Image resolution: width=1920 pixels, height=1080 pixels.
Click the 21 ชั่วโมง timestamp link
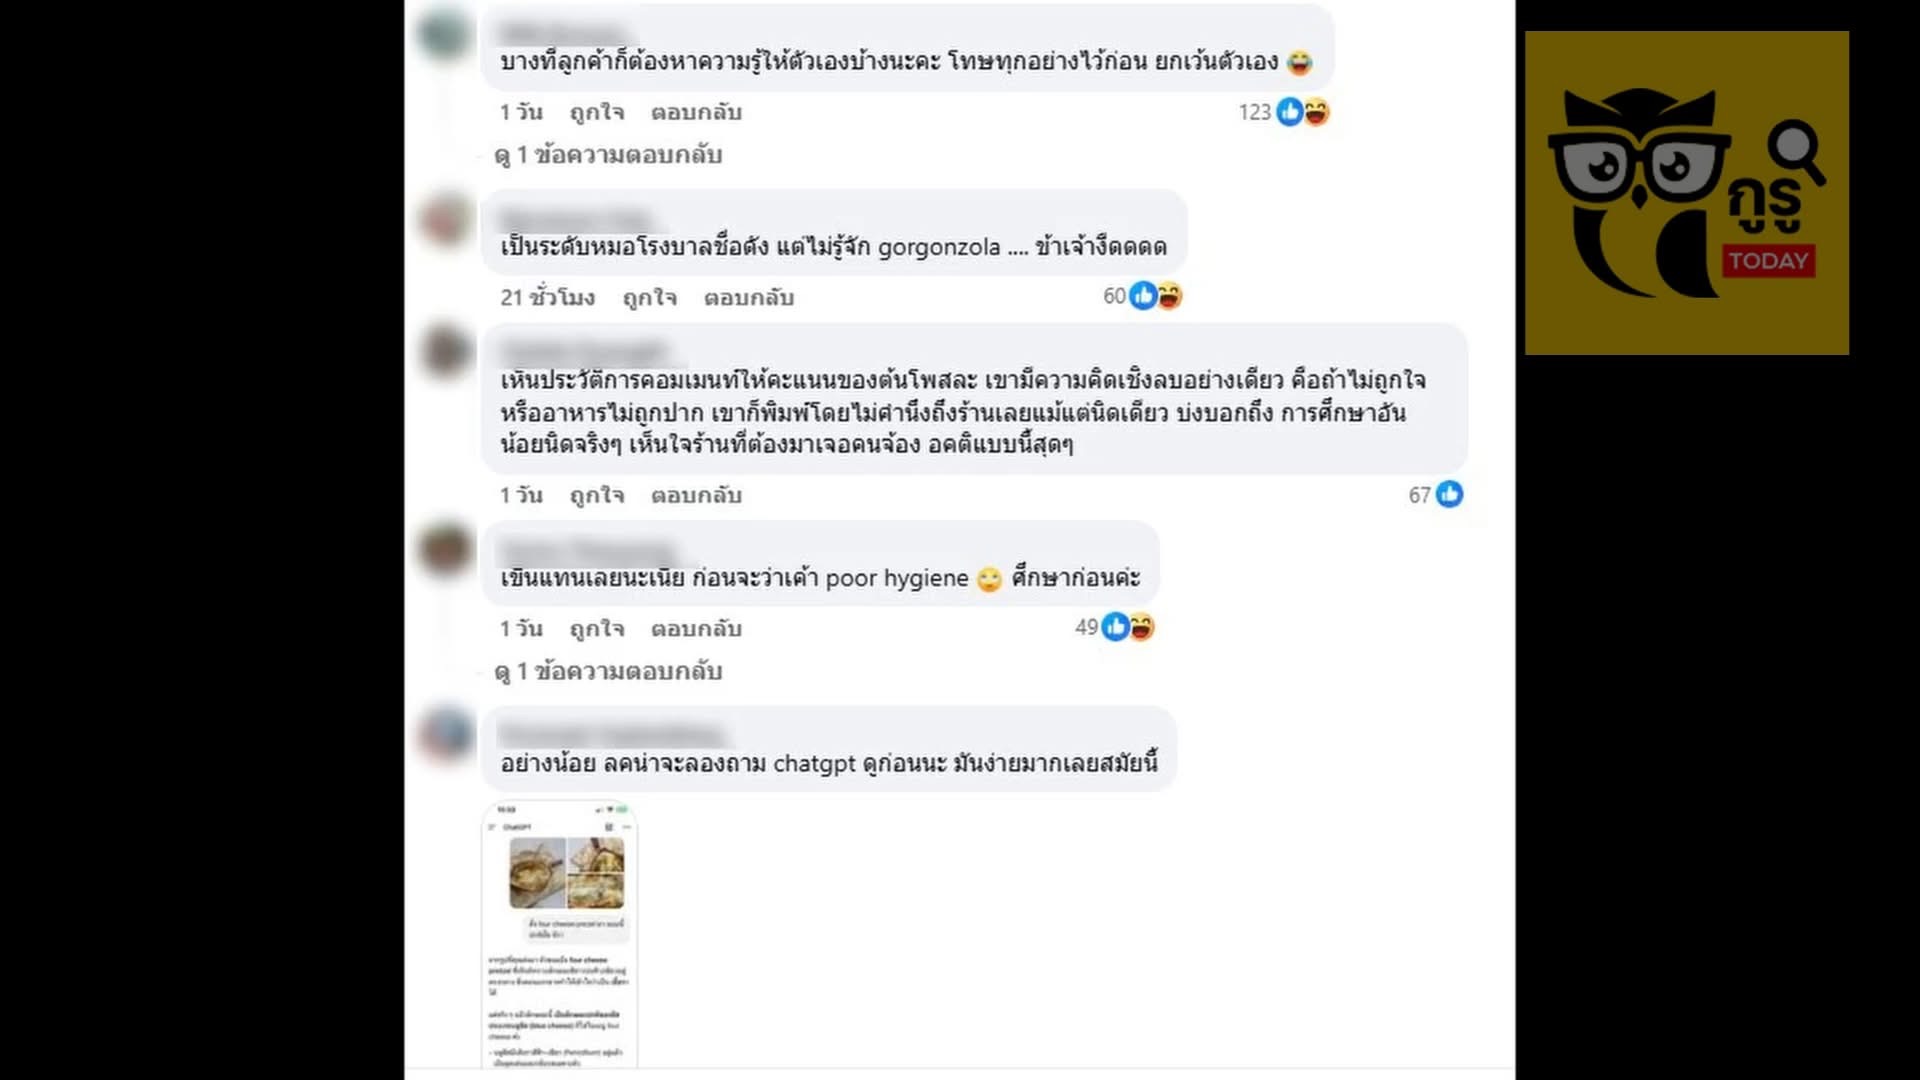coord(548,298)
